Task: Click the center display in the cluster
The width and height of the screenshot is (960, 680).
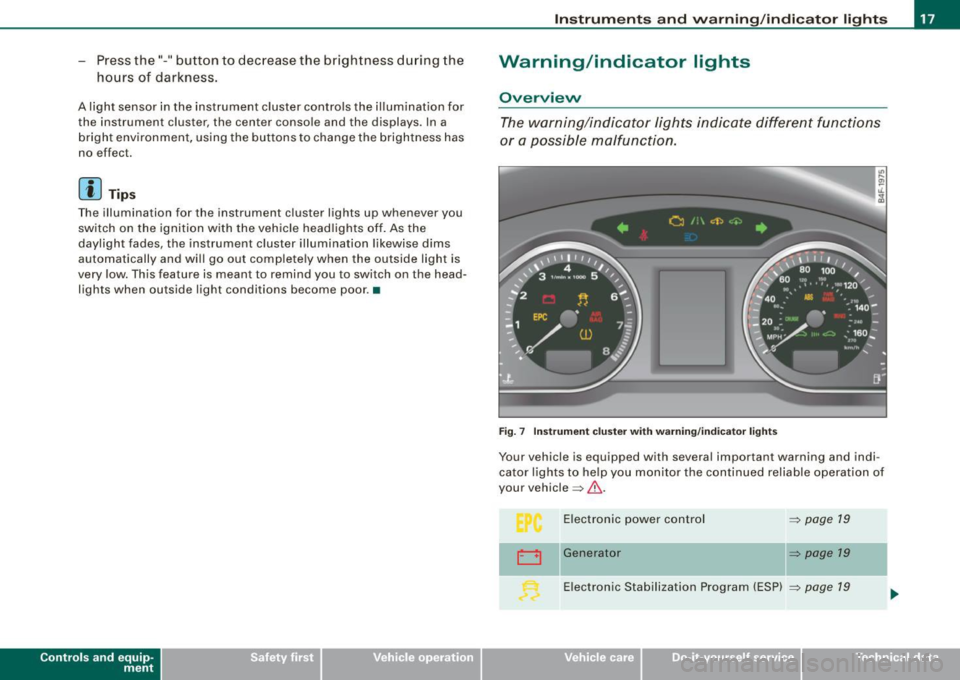Action: [692, 318]
